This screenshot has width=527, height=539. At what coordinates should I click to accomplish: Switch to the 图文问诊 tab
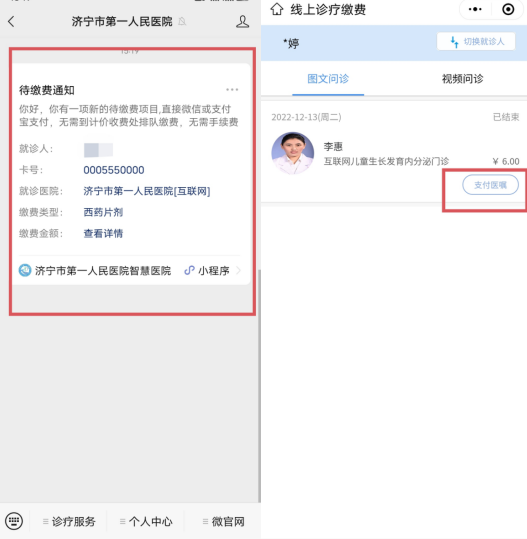(x=328, y=79)
